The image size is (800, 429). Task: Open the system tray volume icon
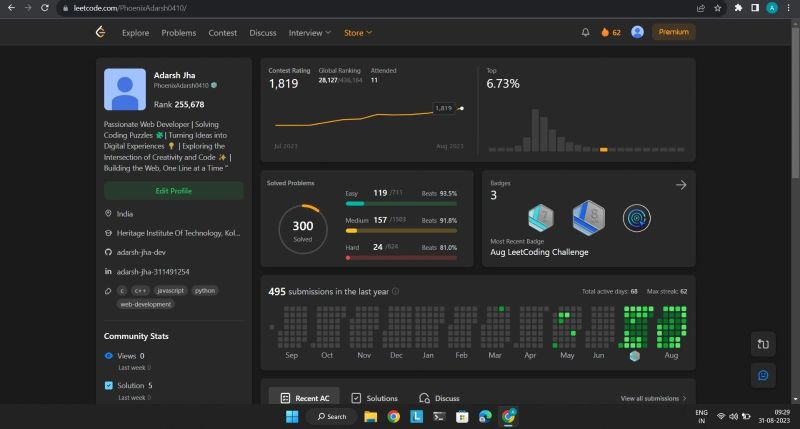[733, 416]
